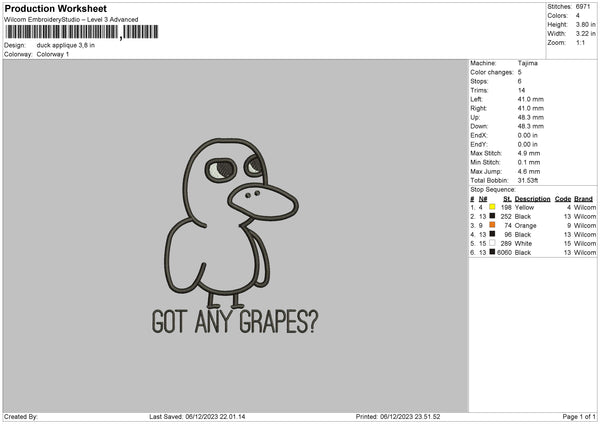Pick the white color swatch in stop 5
The image size is (600, 424).
point(492,243)
